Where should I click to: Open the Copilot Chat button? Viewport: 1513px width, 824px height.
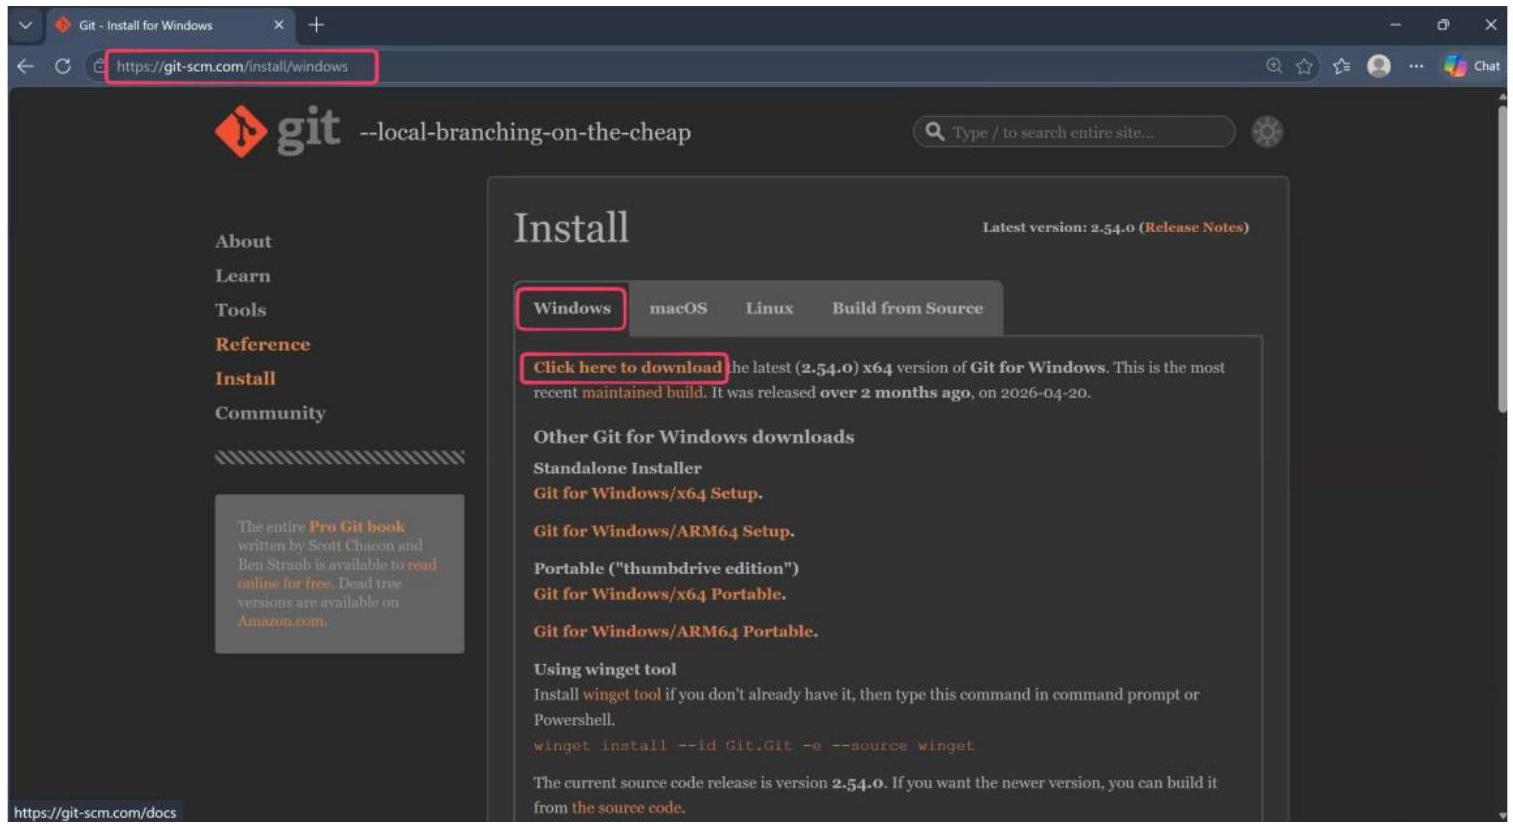[1472, 66]
